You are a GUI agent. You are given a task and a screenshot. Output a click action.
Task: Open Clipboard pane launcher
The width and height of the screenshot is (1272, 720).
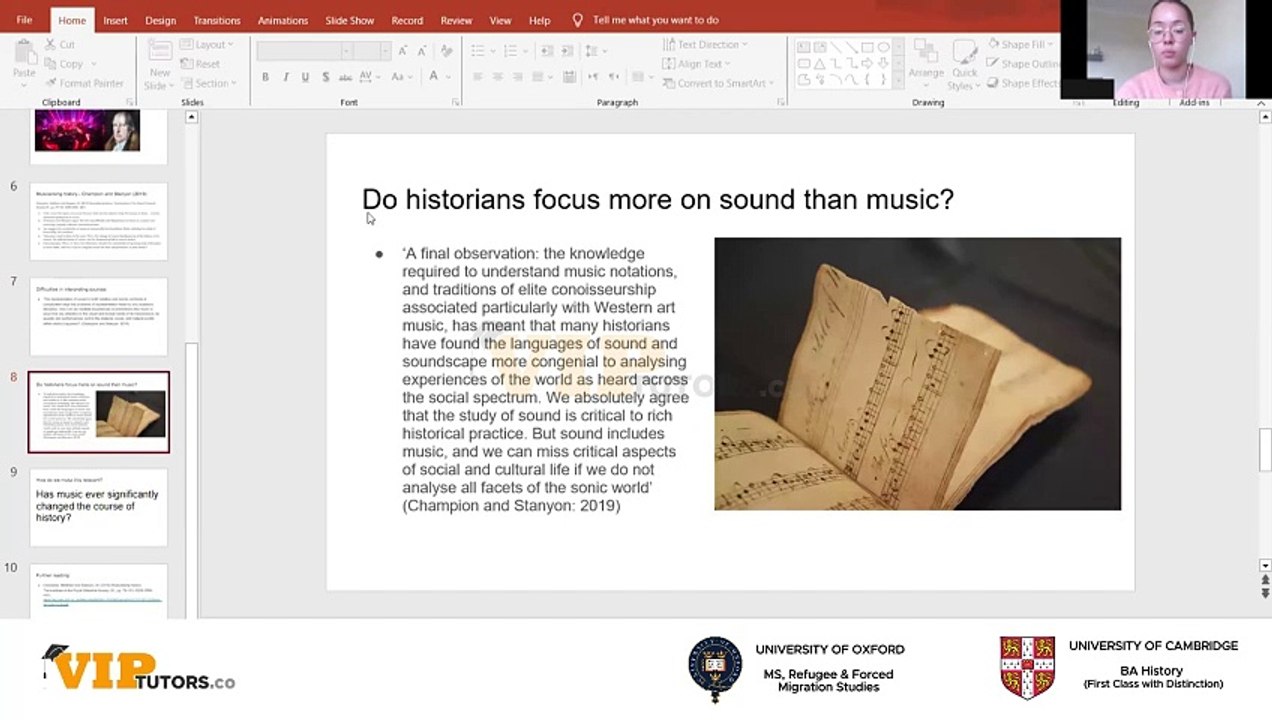(129, 103)
